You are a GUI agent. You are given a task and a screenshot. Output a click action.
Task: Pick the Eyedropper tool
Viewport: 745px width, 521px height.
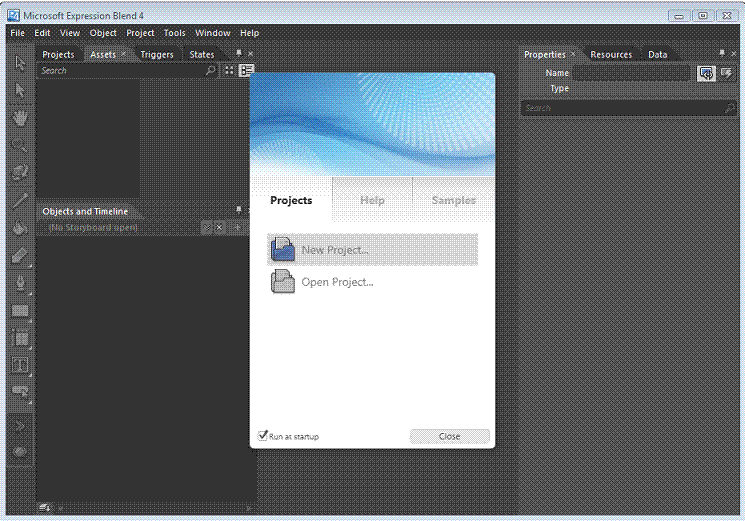coord(20,200)
